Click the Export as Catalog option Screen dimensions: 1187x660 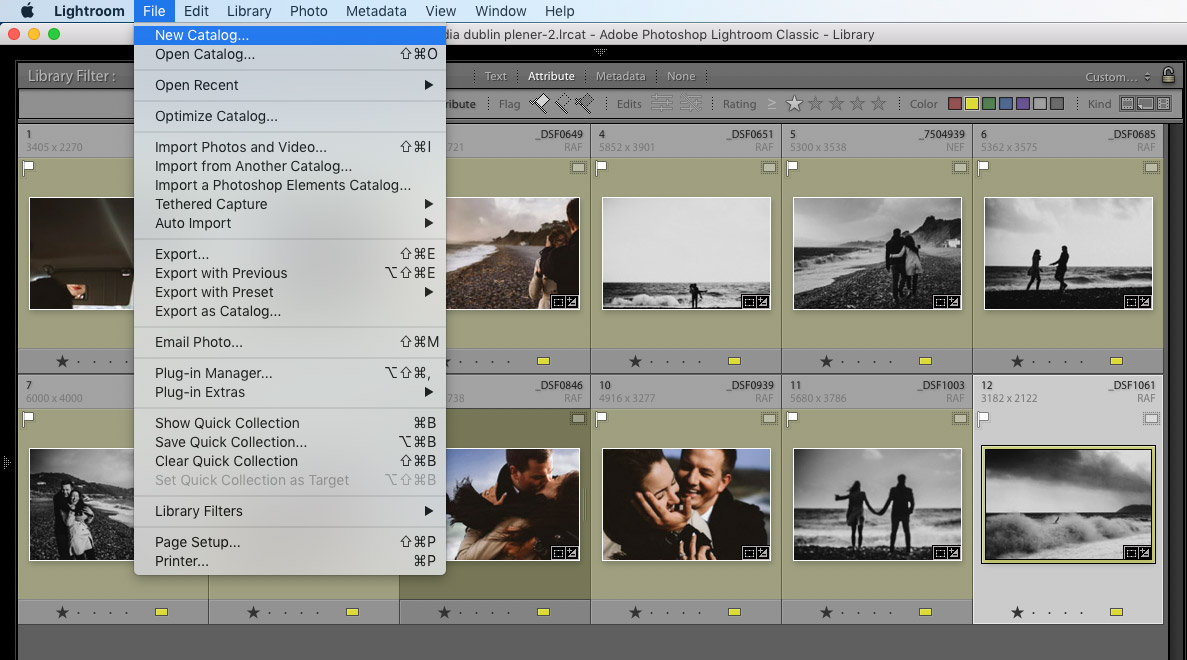point(218,311)
